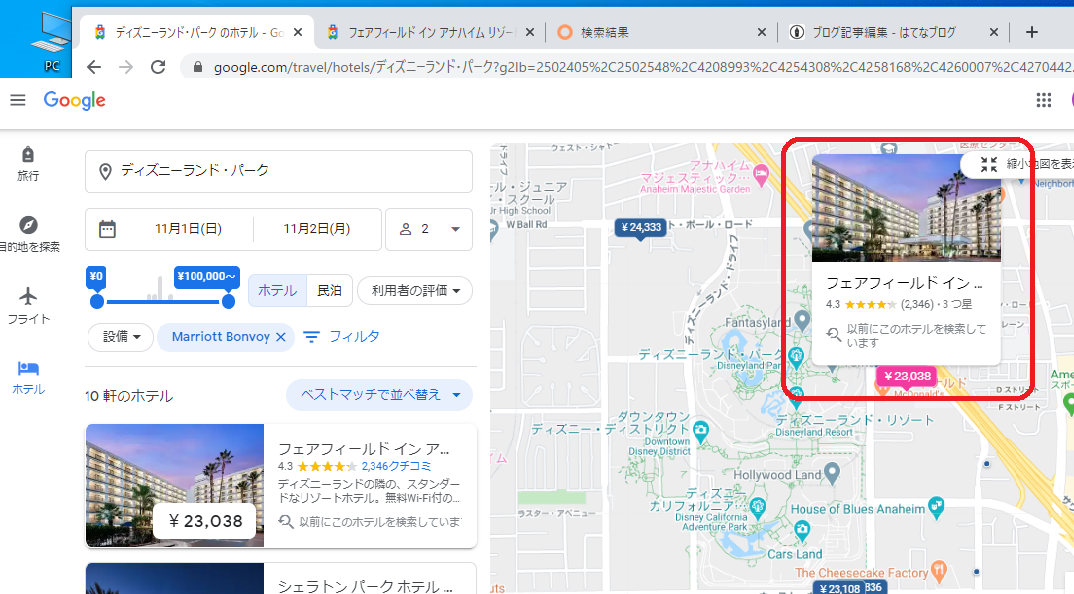This screenshot has width=1074, height=594.
Task: Click the padlock site info icon in address bar
Action: coord(198,67)
